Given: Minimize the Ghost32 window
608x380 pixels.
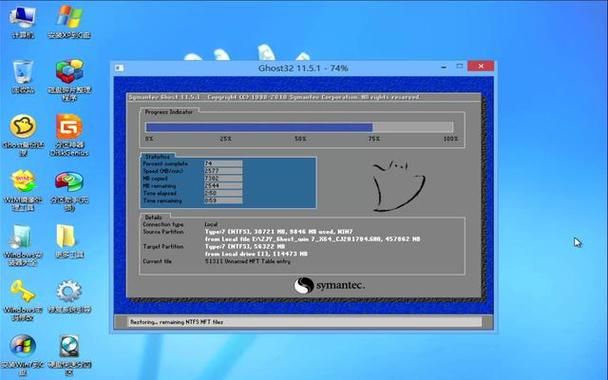Looking at the screenshot, I should 444,67.
